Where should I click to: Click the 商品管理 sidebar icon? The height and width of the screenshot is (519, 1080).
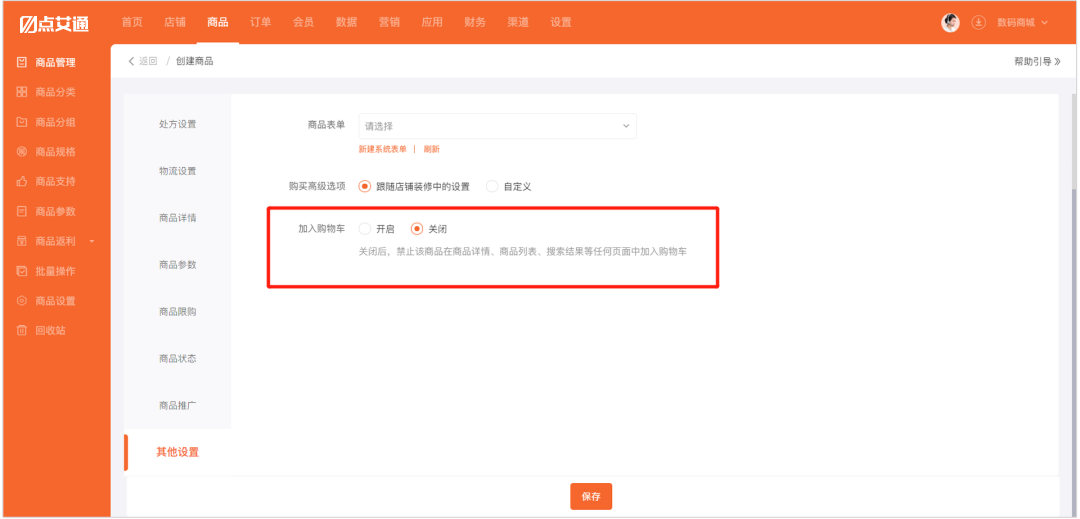(x=21, y=63)
